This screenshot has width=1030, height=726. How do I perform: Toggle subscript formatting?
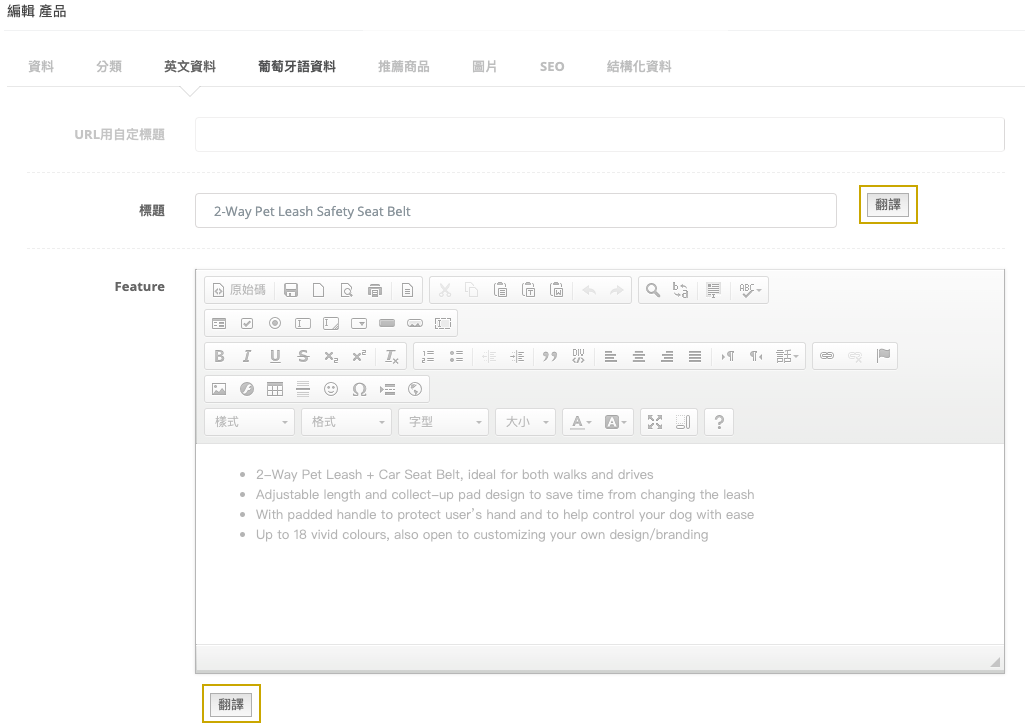click(x=331, y=356)
